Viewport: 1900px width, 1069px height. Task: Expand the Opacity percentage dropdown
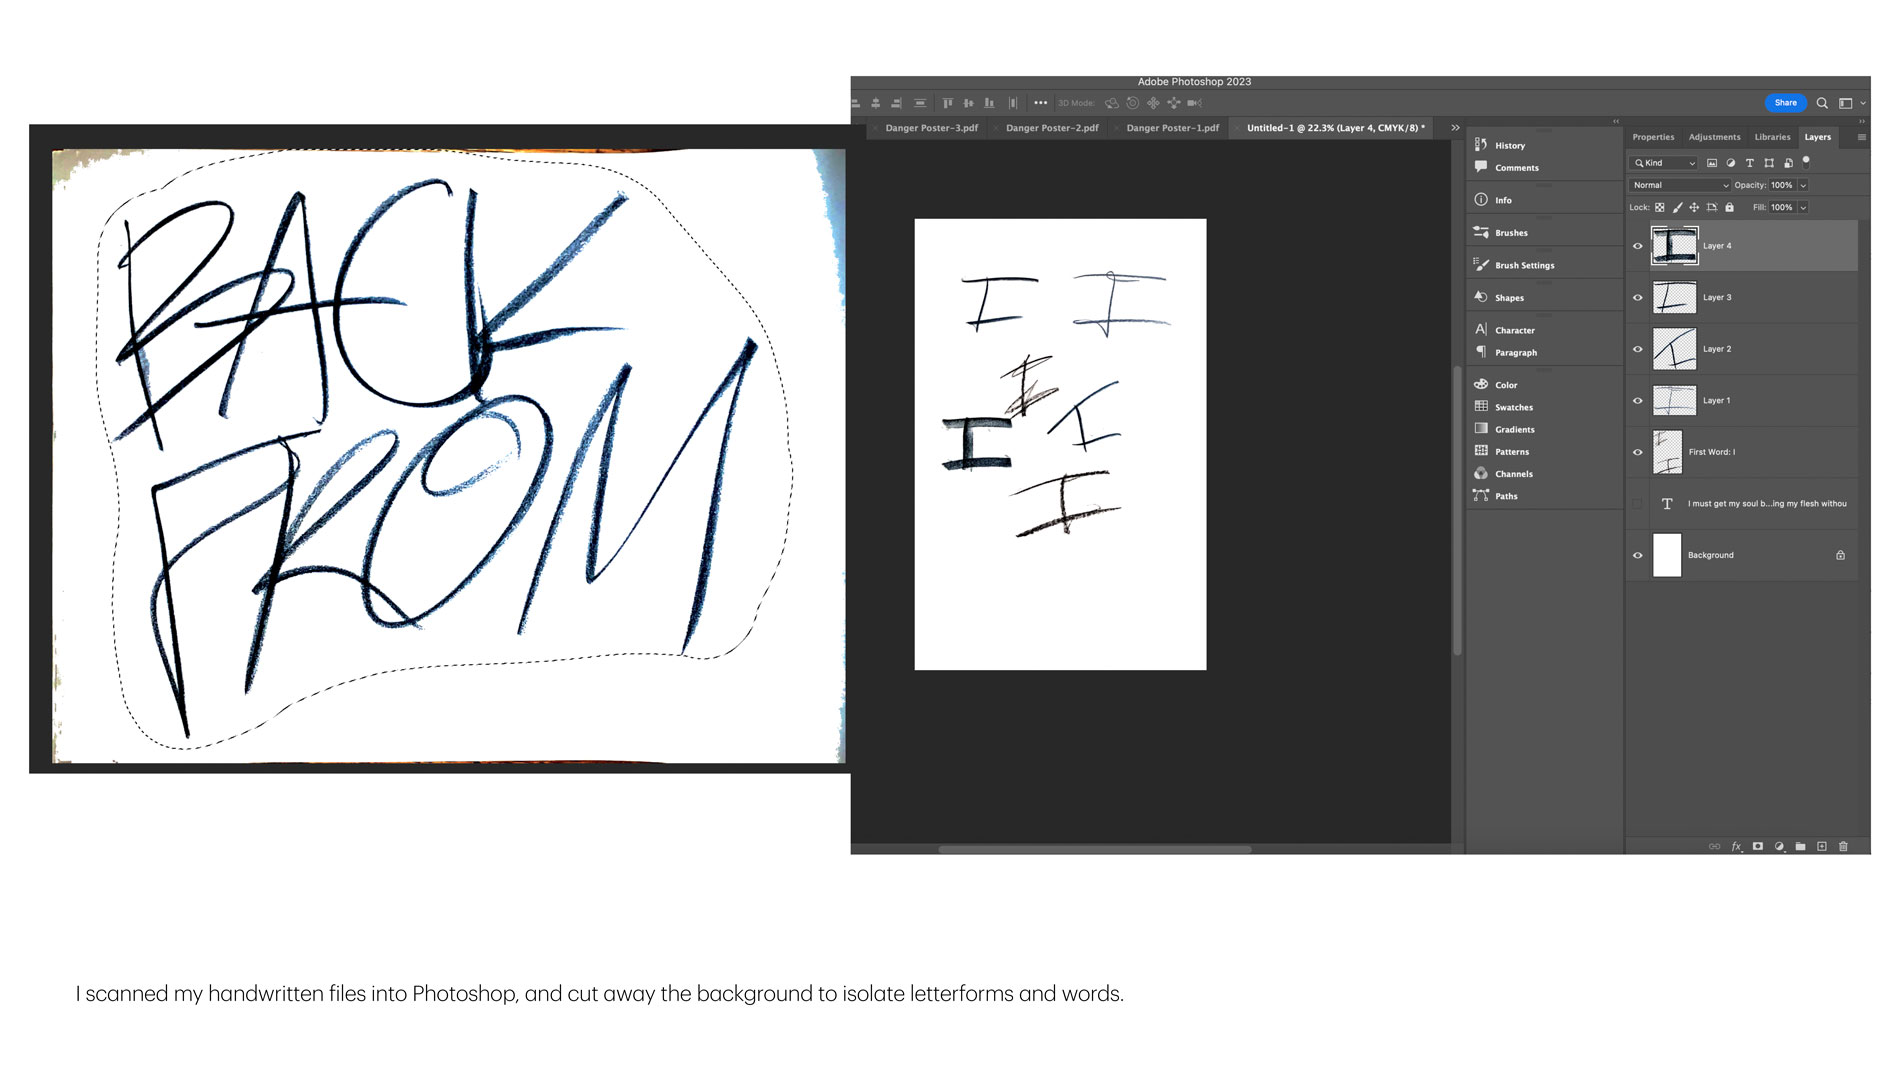point(1802,185)
